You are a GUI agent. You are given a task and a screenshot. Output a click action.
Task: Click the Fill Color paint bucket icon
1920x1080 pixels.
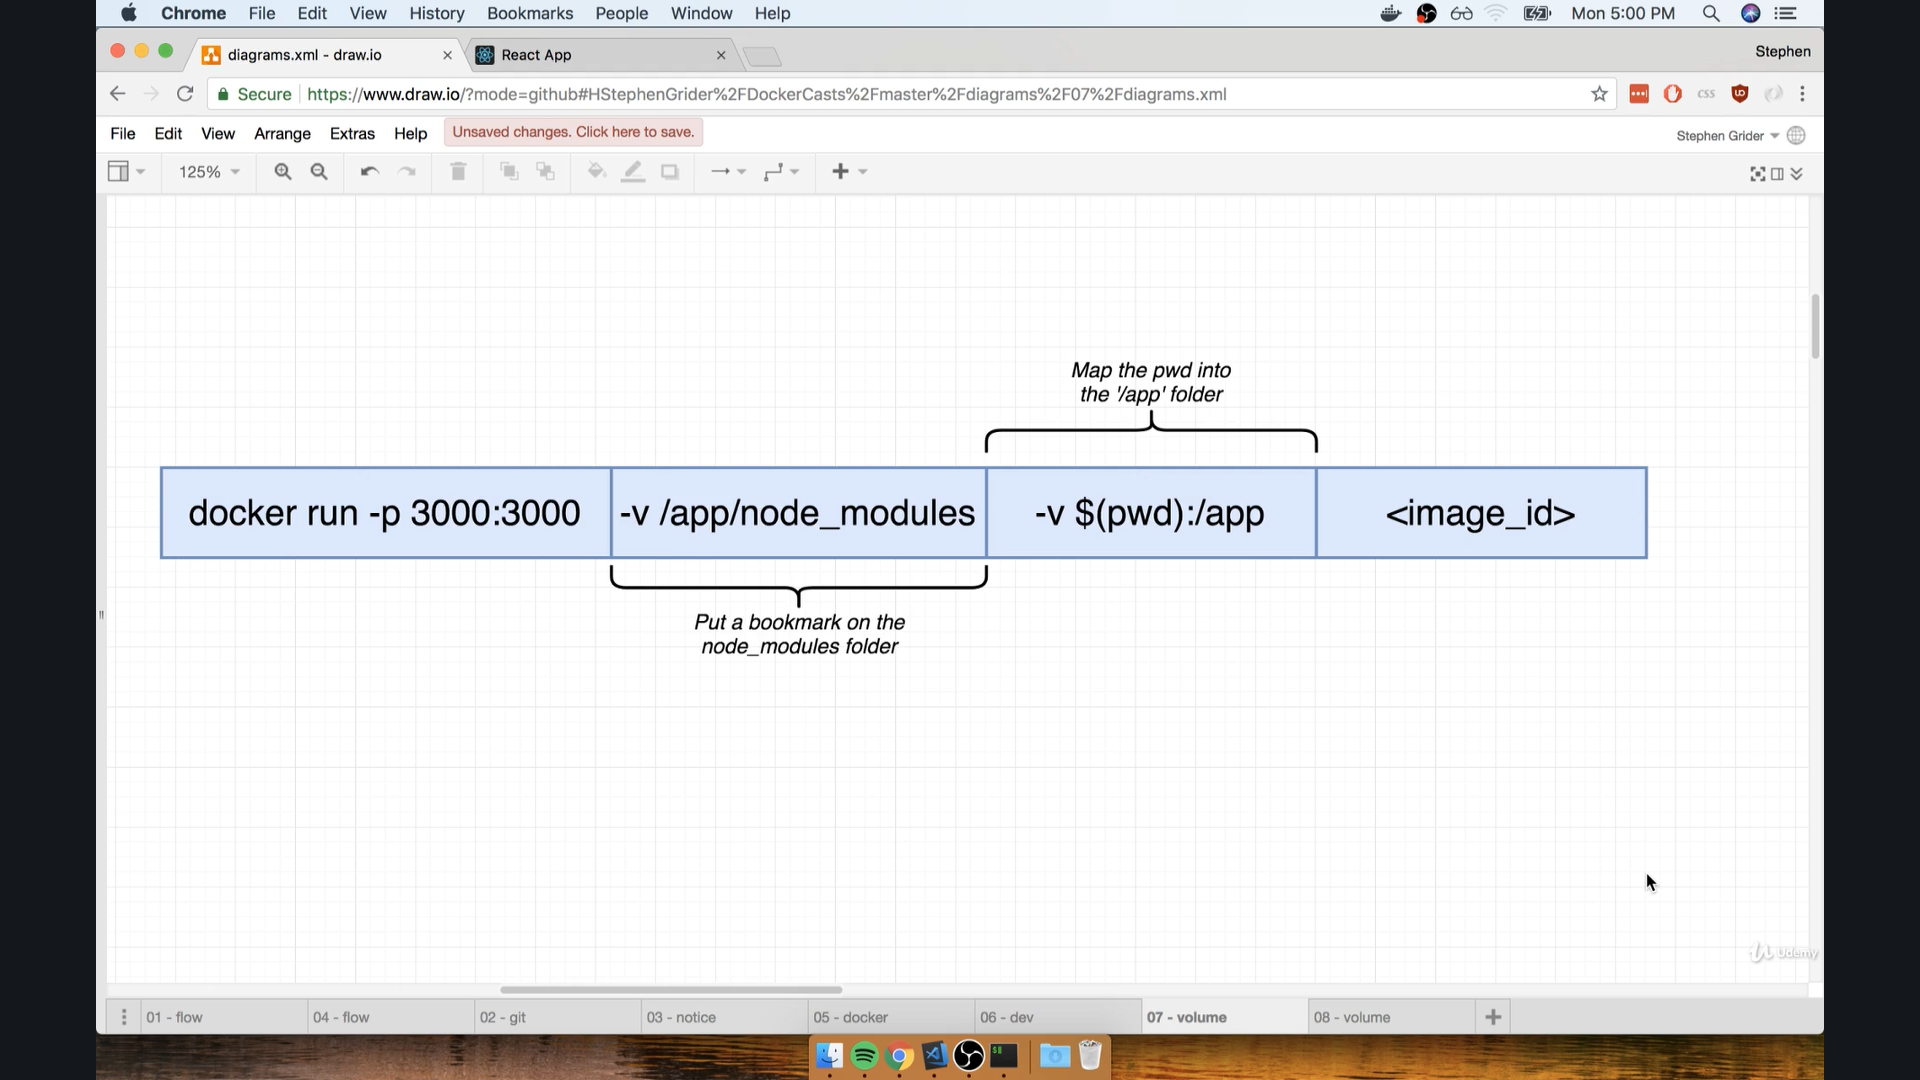pos(595,171)
